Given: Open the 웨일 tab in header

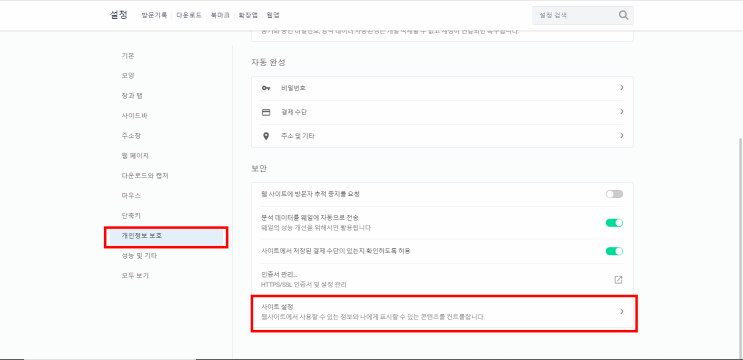Looking at the screenshot, I should pos(273,15).
